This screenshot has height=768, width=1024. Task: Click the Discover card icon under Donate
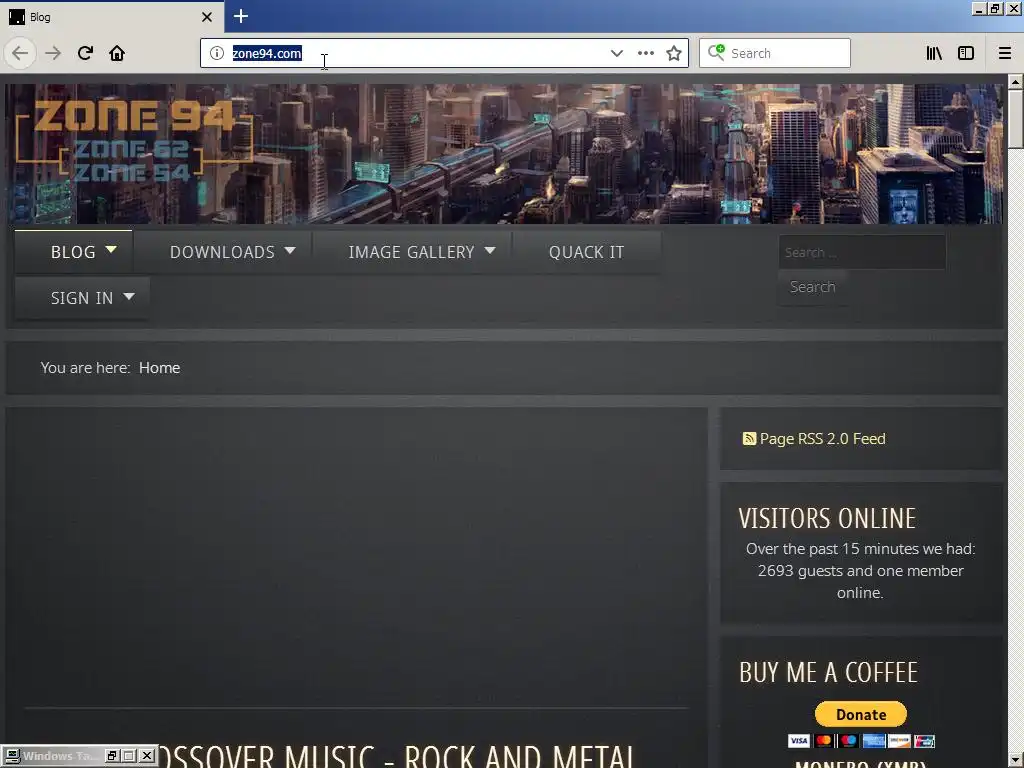pos(899,741)
